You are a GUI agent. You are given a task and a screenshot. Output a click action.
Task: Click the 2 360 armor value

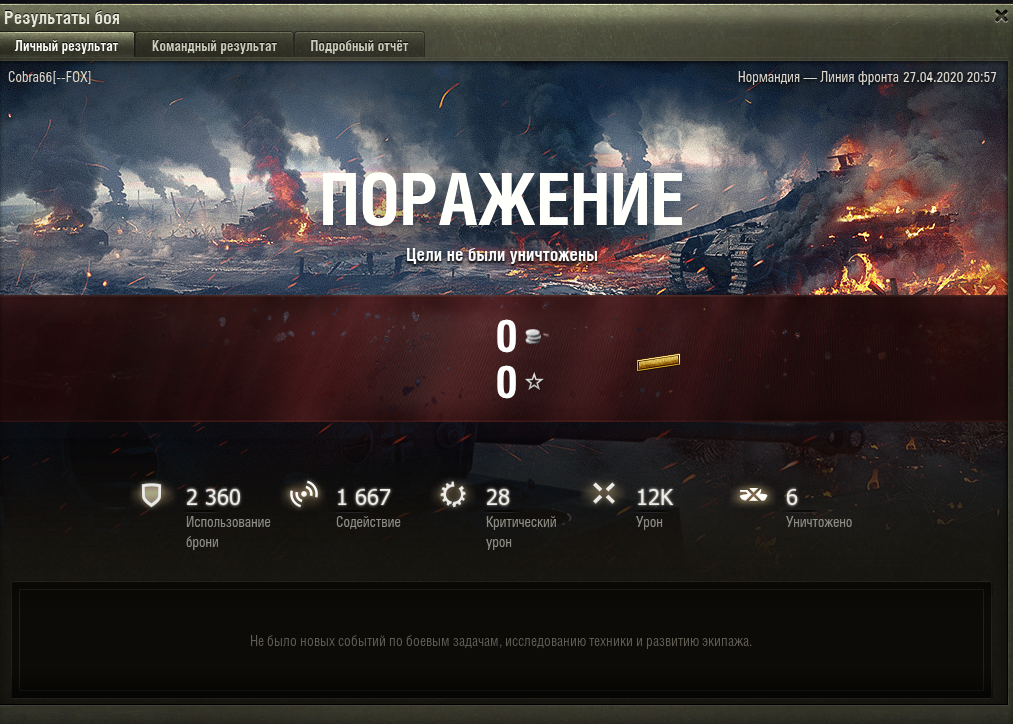point(213,497)
